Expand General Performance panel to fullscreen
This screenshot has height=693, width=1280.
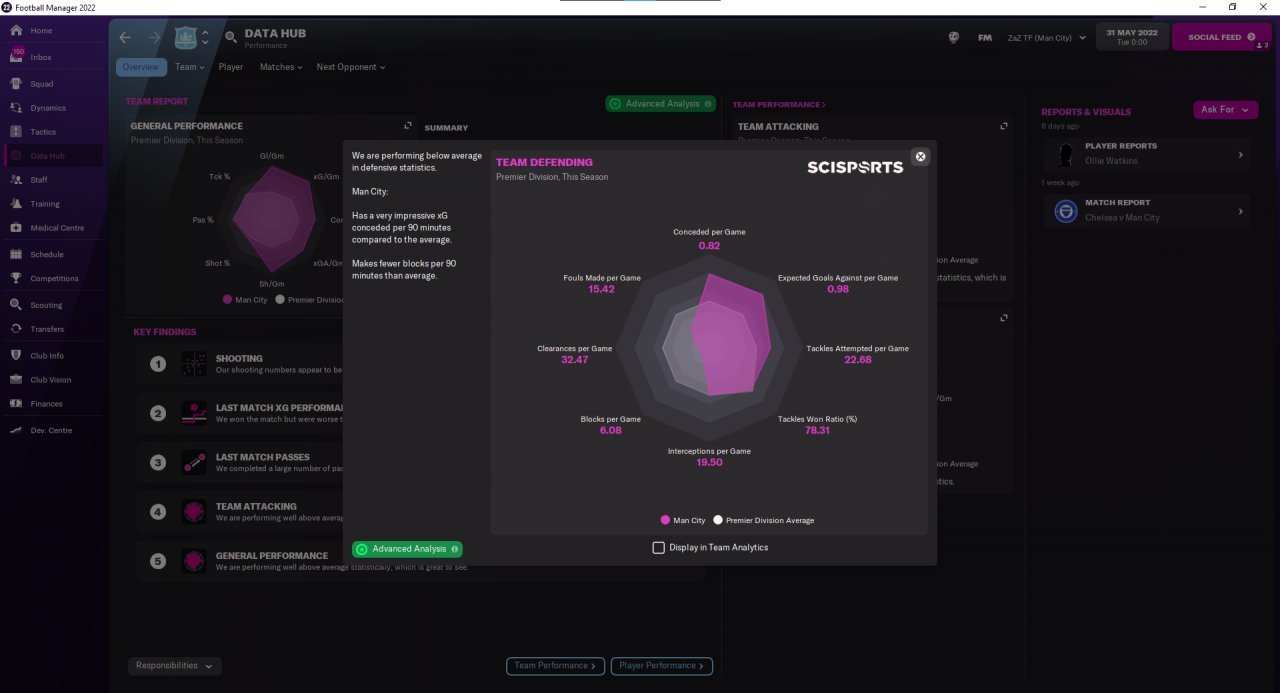tap(407, 126)
